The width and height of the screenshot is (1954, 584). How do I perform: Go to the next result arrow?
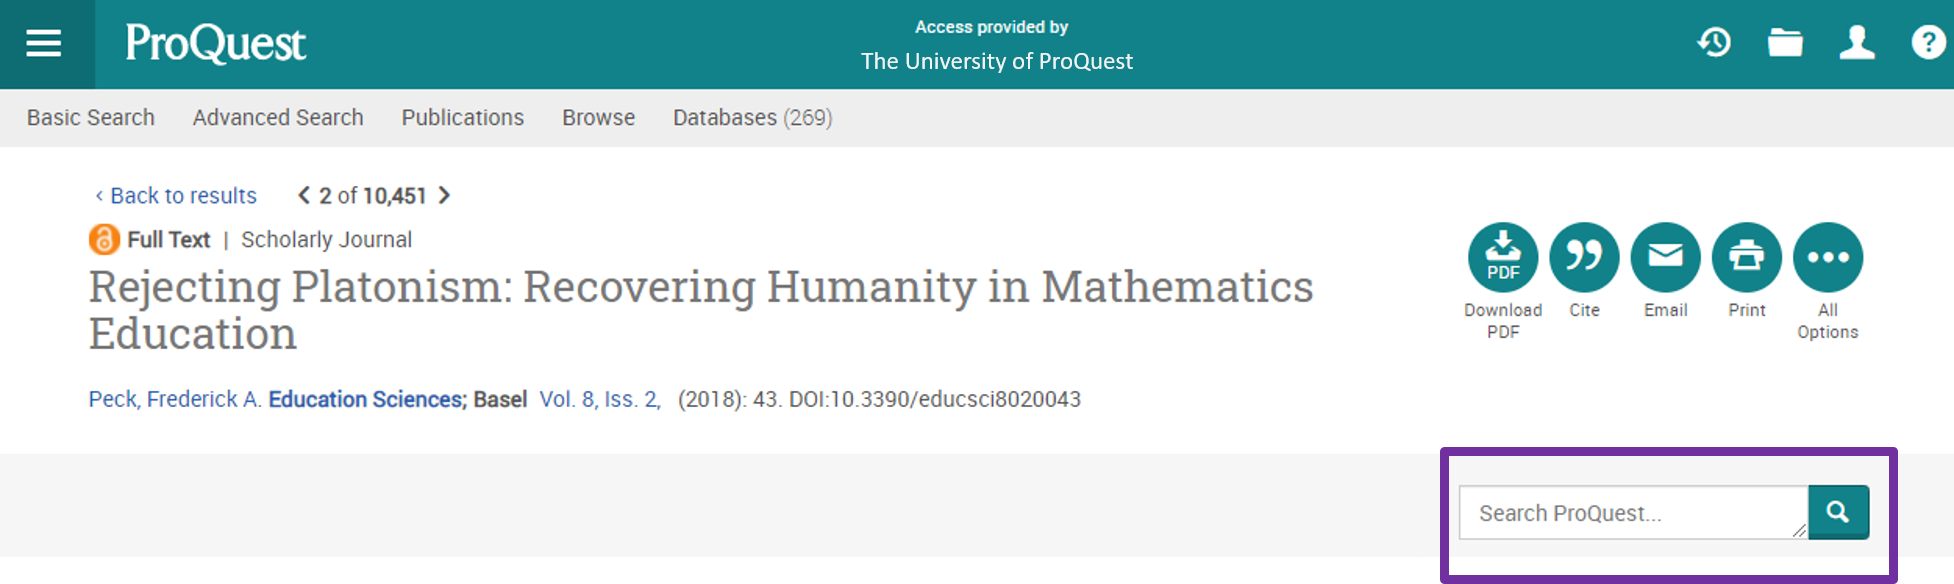tap(445, 195)
